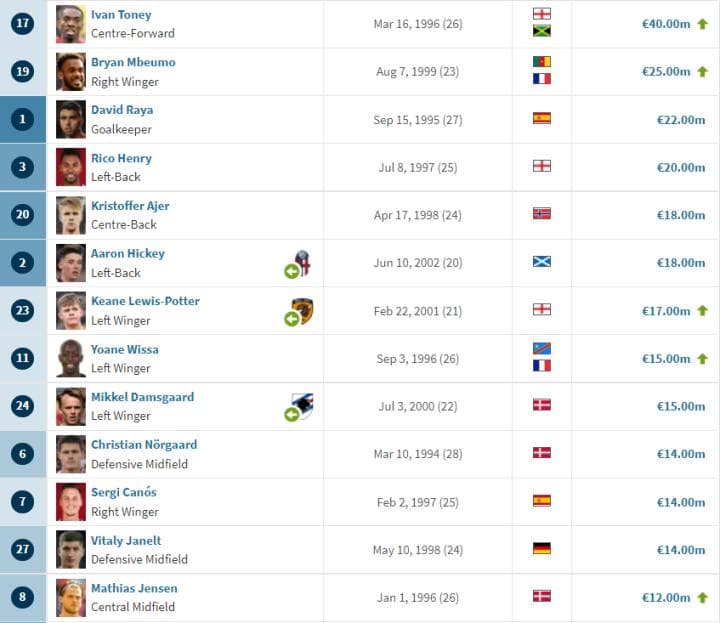Open David Raya market value €22.00m
This screenshot has height=623, width=720.
tap(681, 120)
